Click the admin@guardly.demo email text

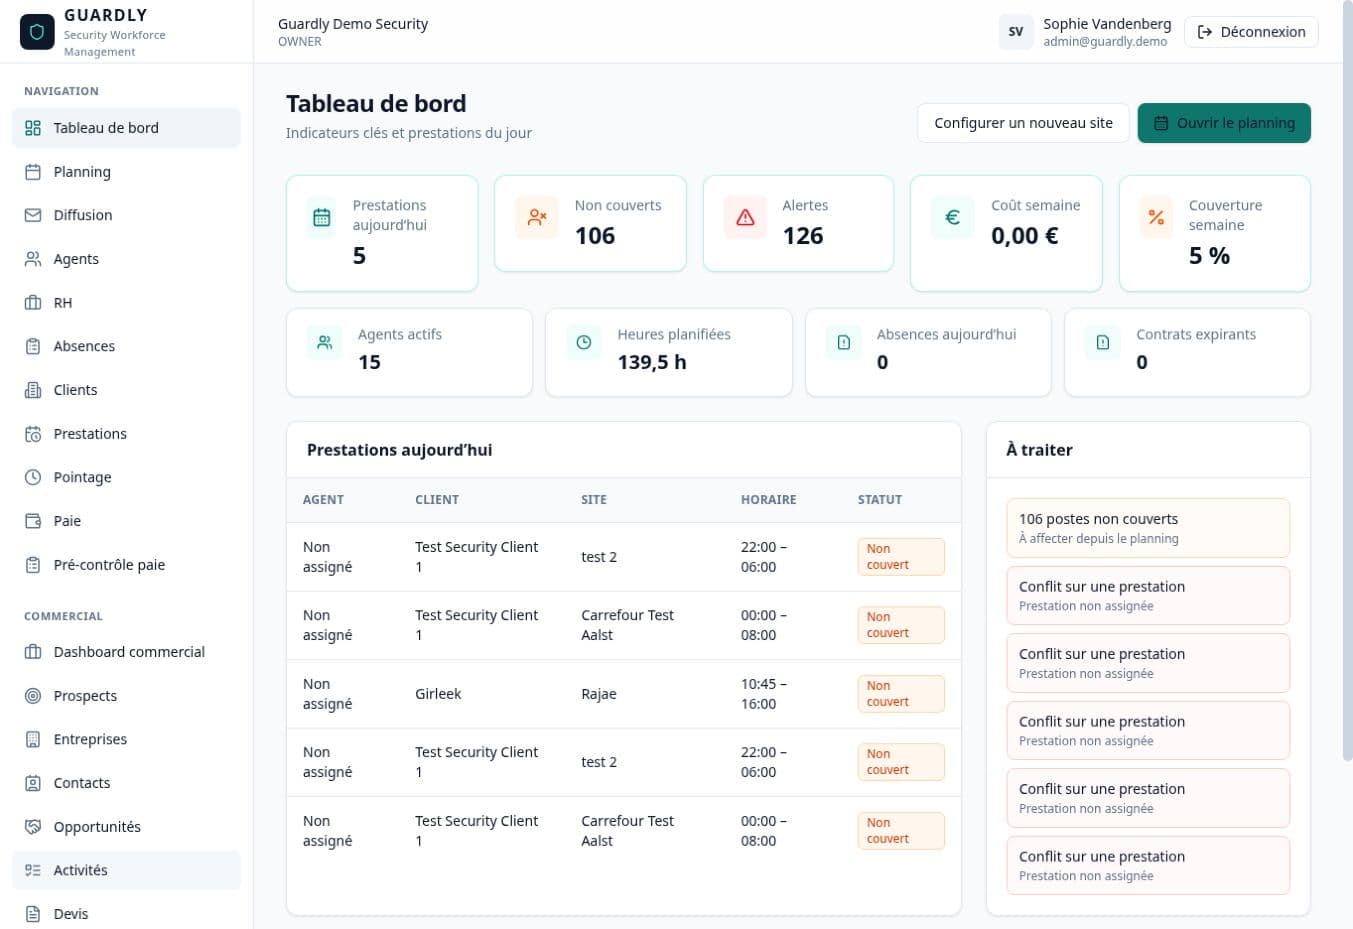pos(1105,42)
